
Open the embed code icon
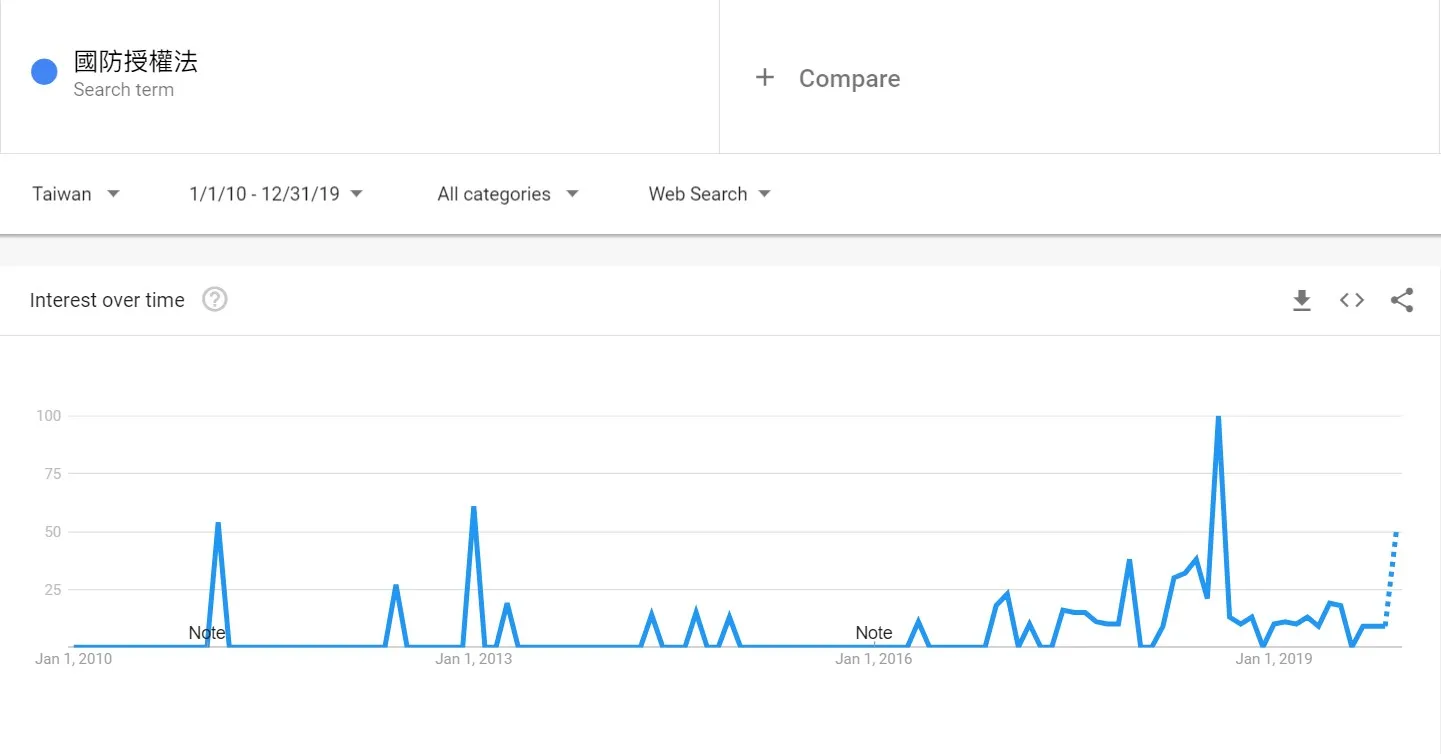point(1352,300)
